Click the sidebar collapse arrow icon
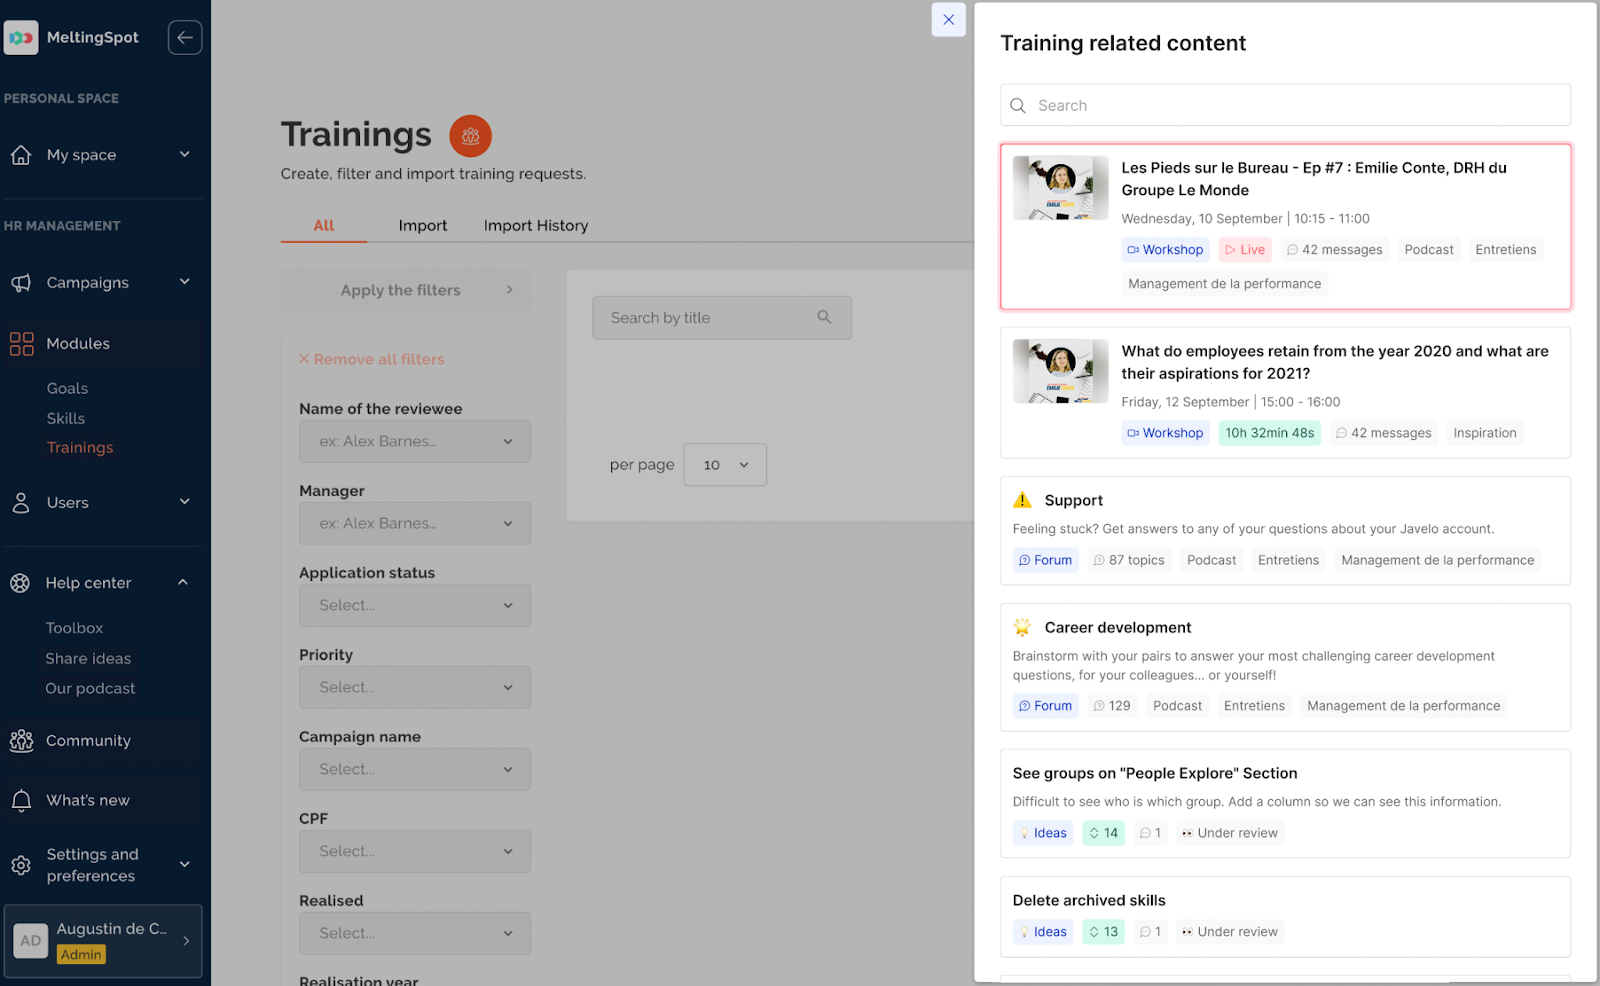Image resolution: width=1600 pixels, height=986 pixels. click(185, 38)
